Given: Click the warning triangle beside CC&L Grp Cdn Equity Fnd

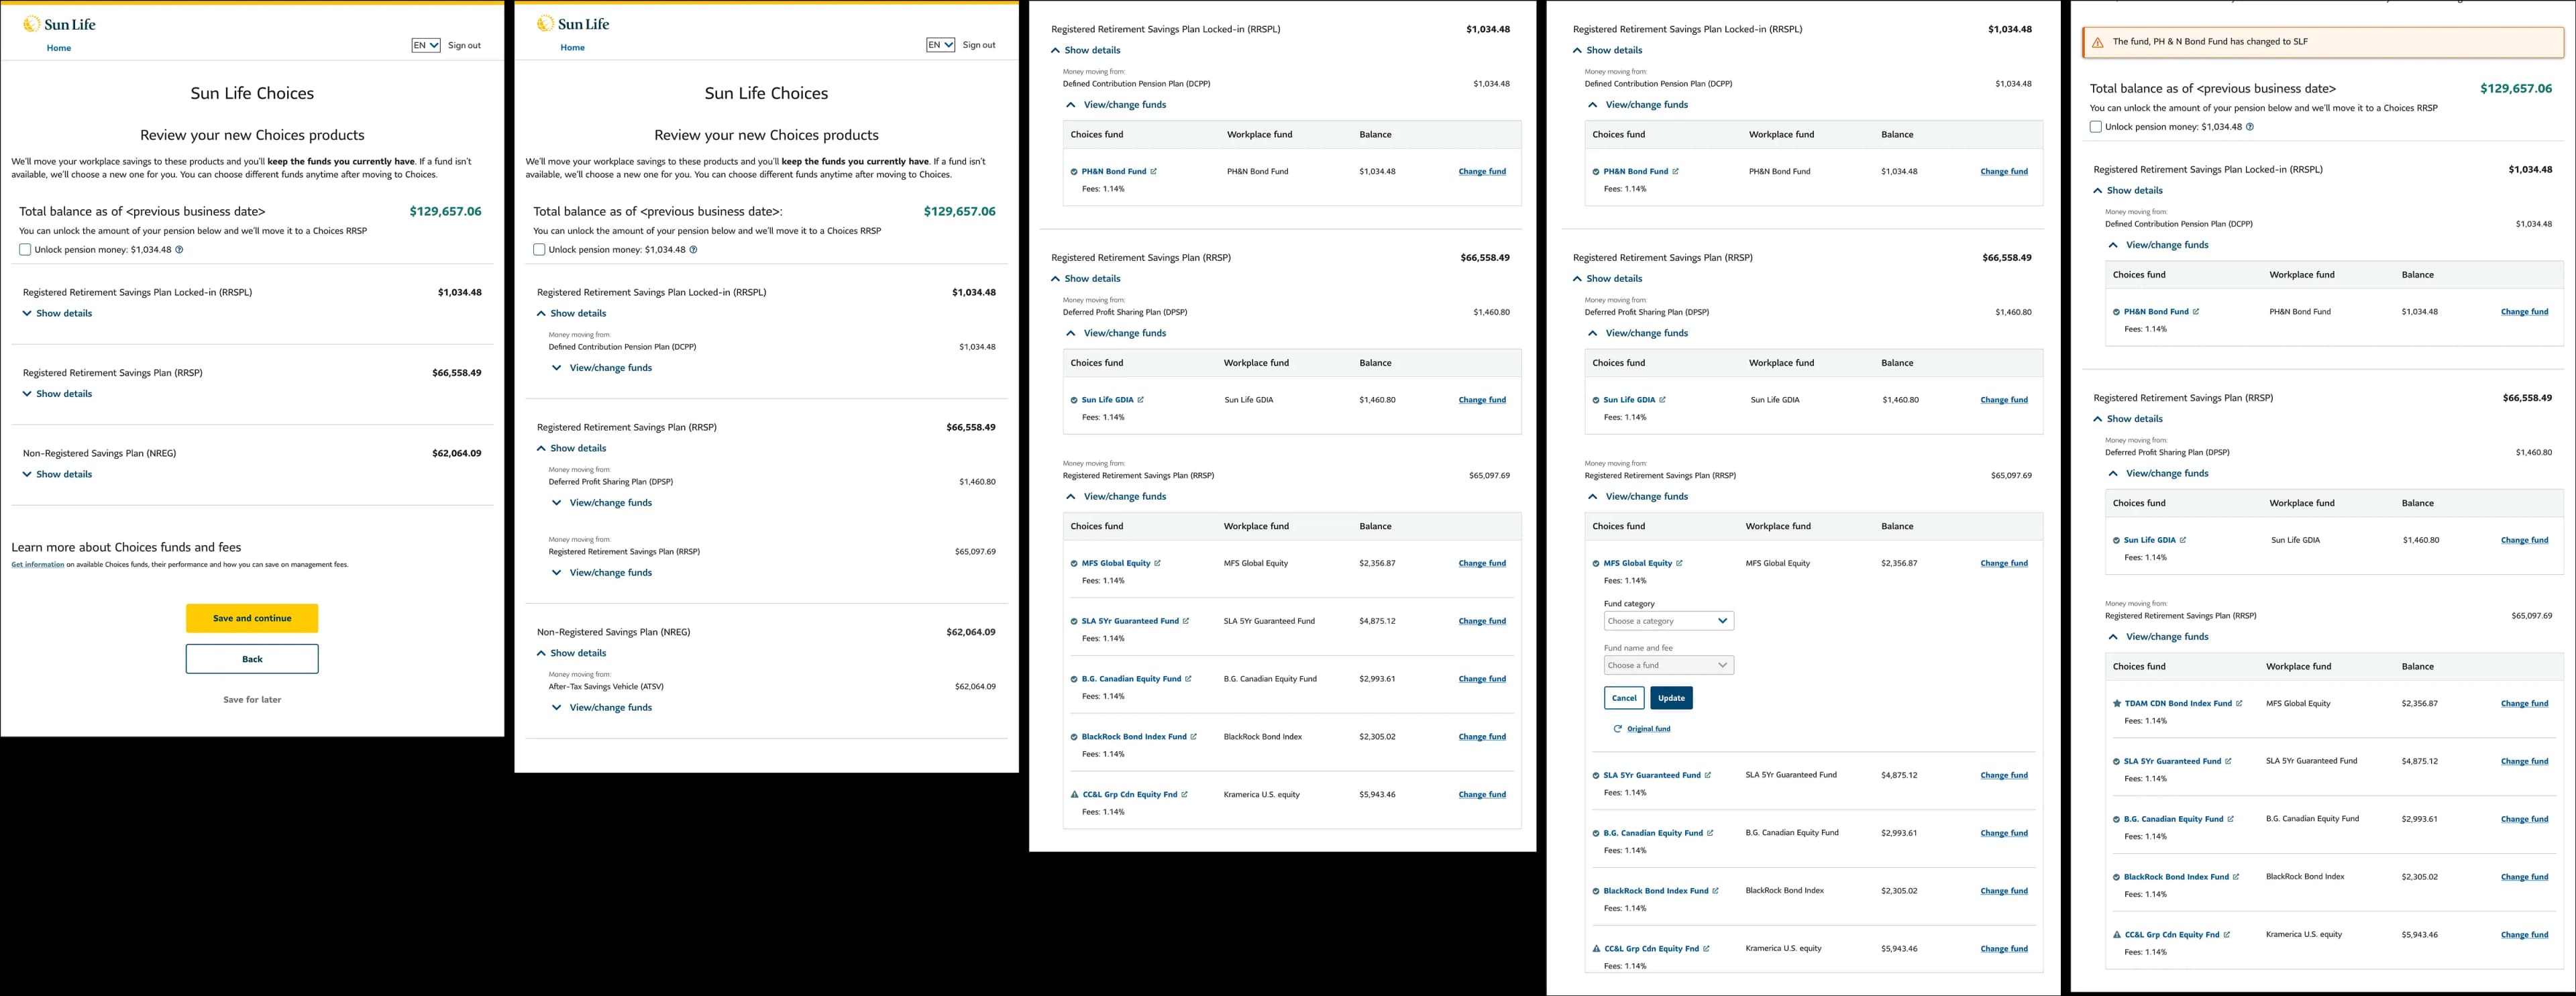Looking at the screenshot, I should [x=1075, y=794].
